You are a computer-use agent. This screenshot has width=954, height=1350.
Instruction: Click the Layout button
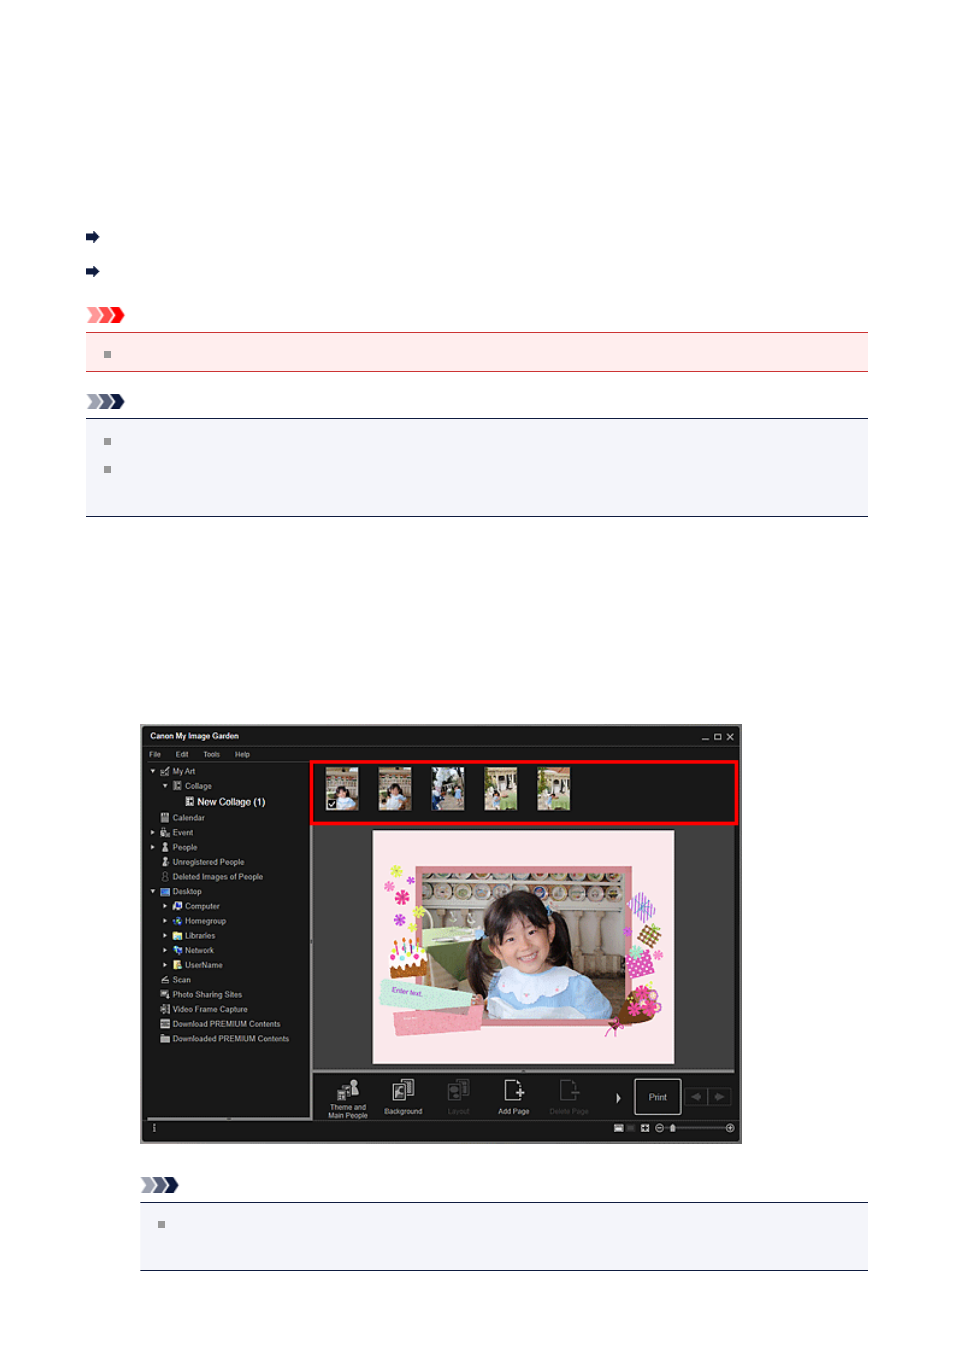458,1098
